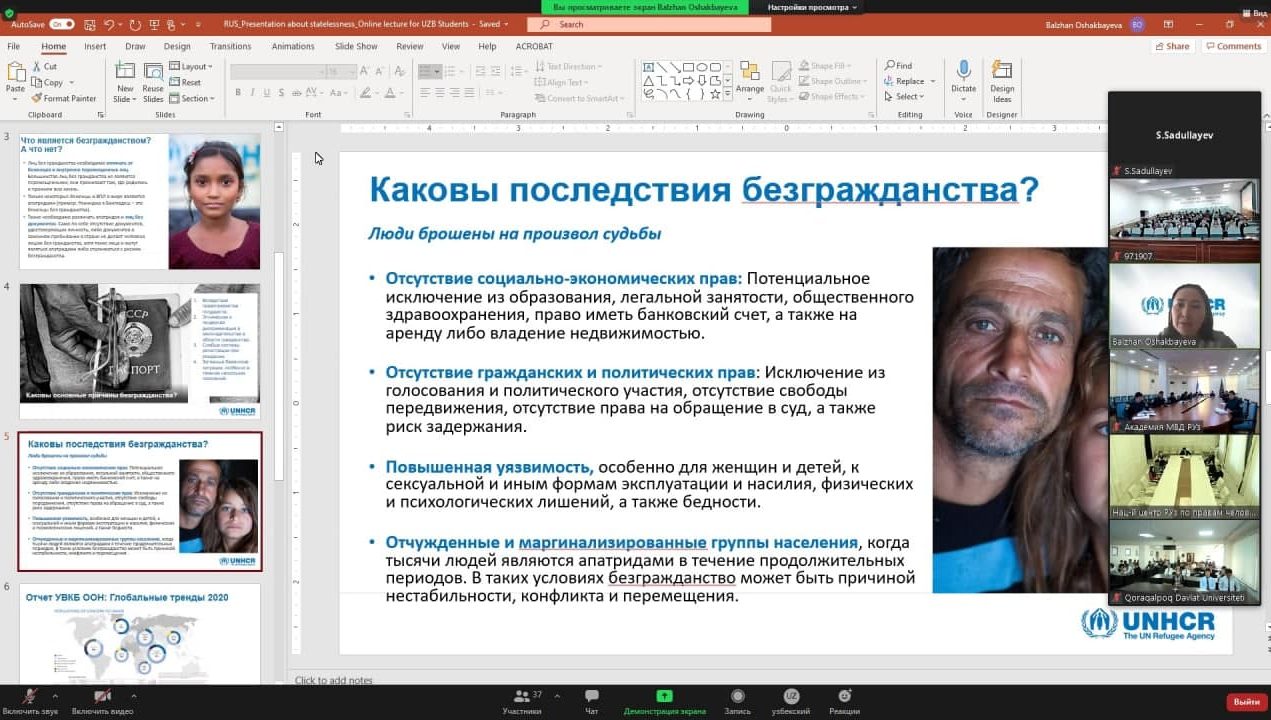
Task: Toggle Bold formatting
Action: [x=238, y=92]
